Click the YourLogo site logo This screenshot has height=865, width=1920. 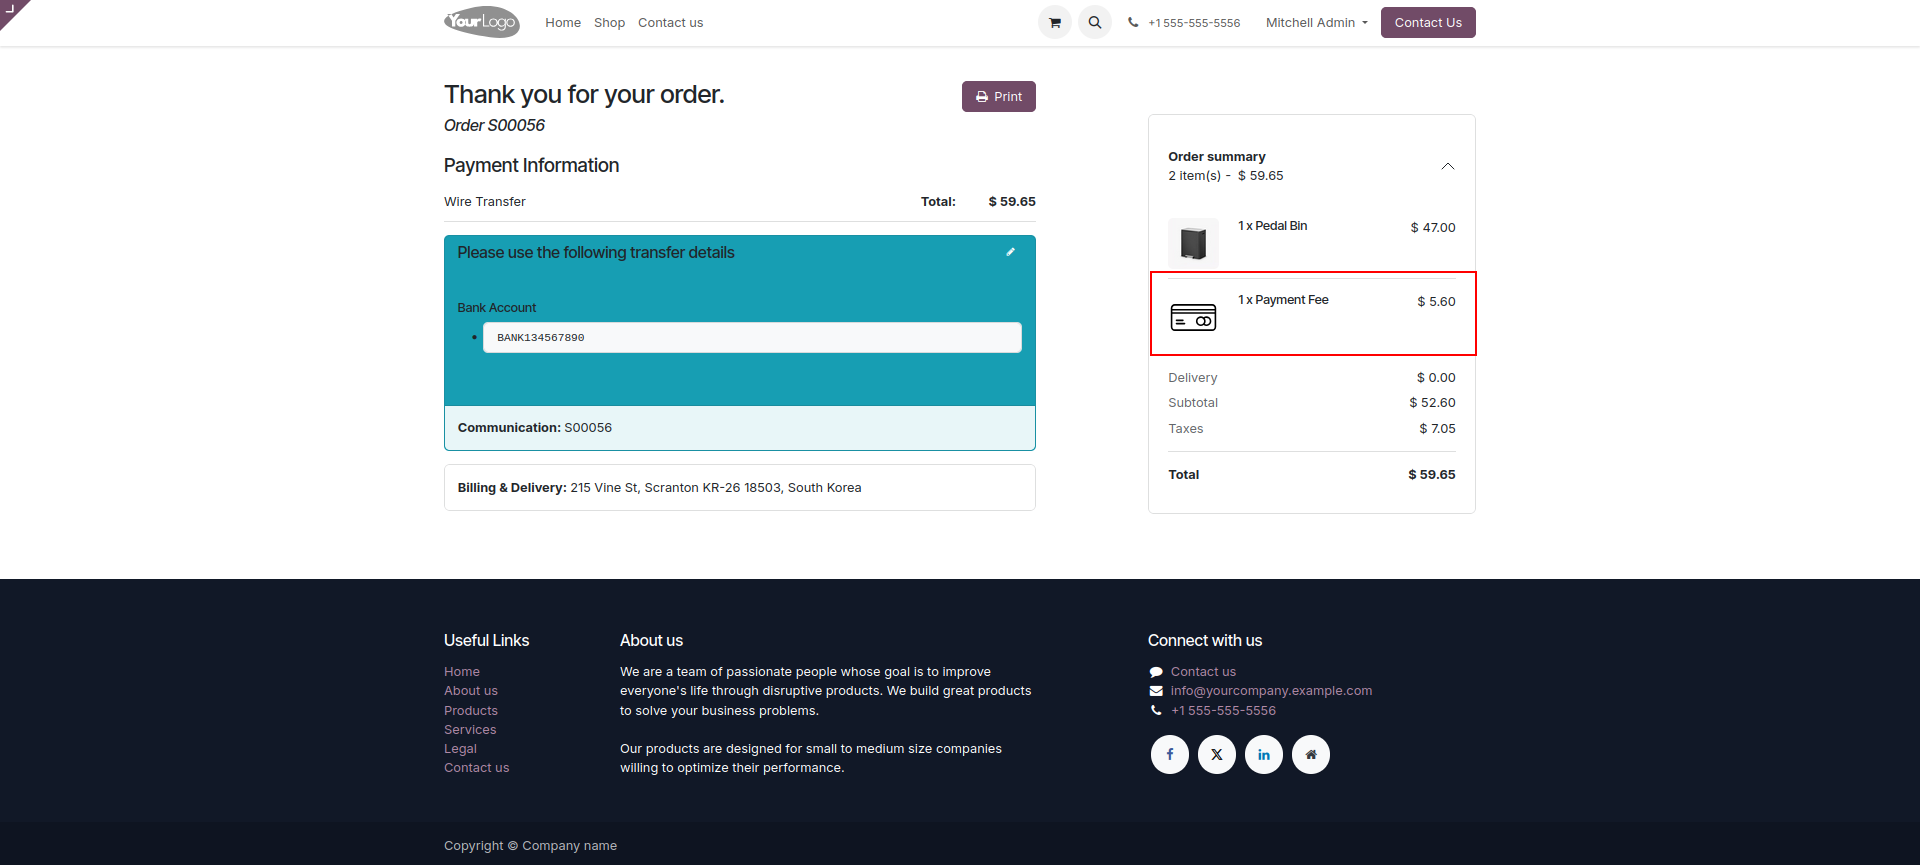pos(482,22)
